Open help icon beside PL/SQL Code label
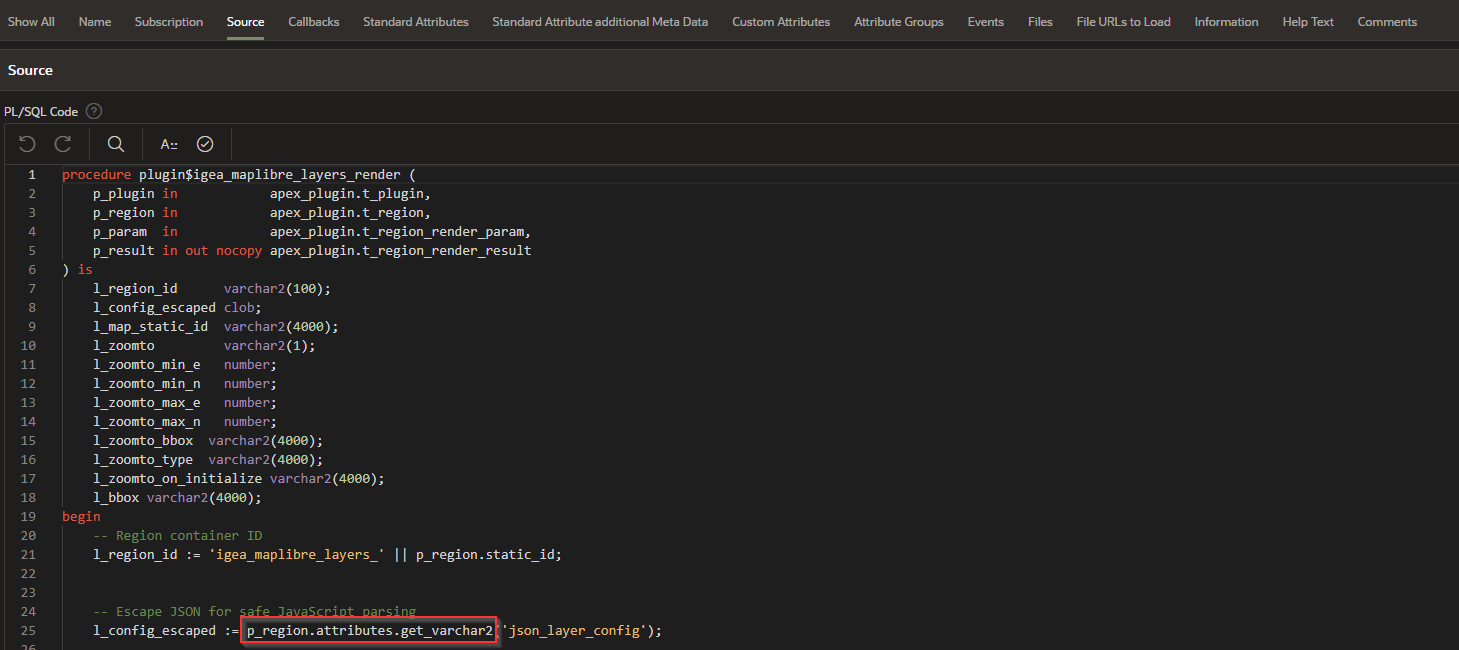The width and height of the screenshot is (1459, 650). click(x=94, y=111)
